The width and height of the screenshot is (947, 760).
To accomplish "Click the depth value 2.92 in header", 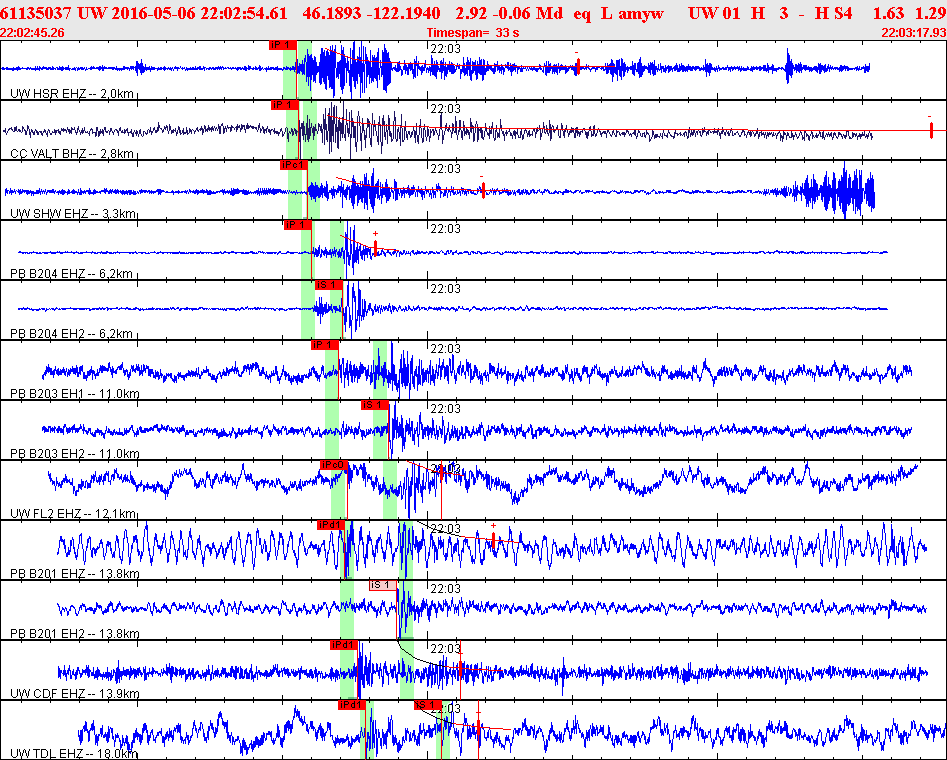I will click(469, 13).
